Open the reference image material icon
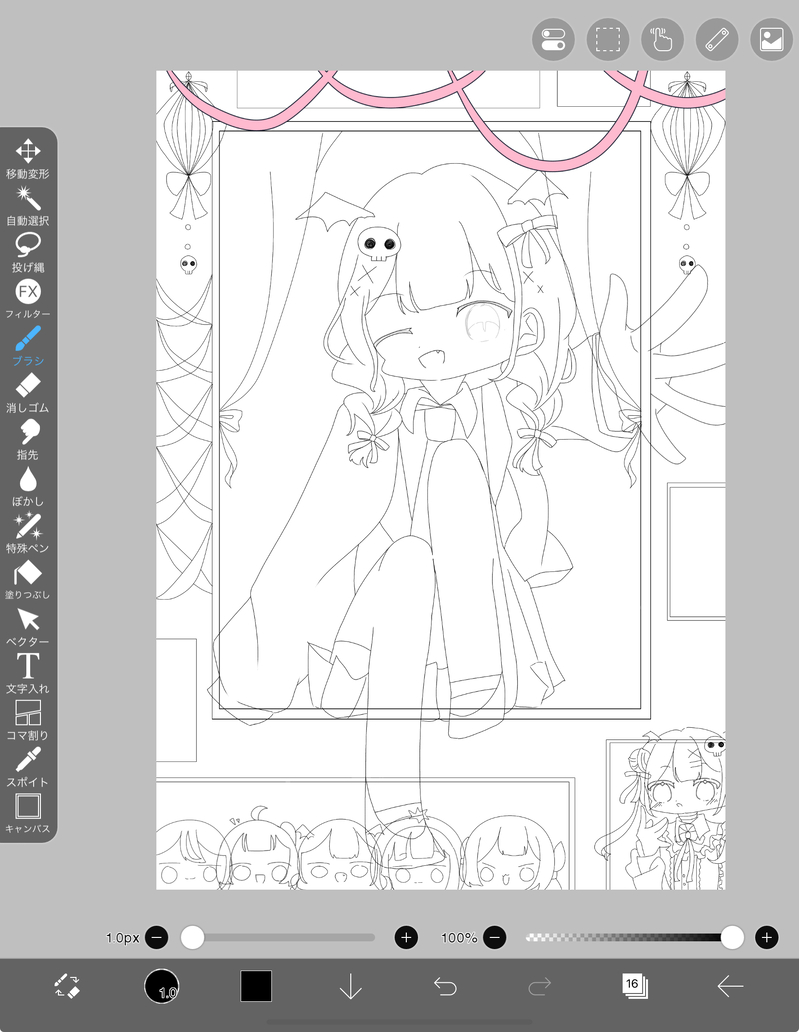Viewport: 799px width, 1032px height. tap(771, 39)
